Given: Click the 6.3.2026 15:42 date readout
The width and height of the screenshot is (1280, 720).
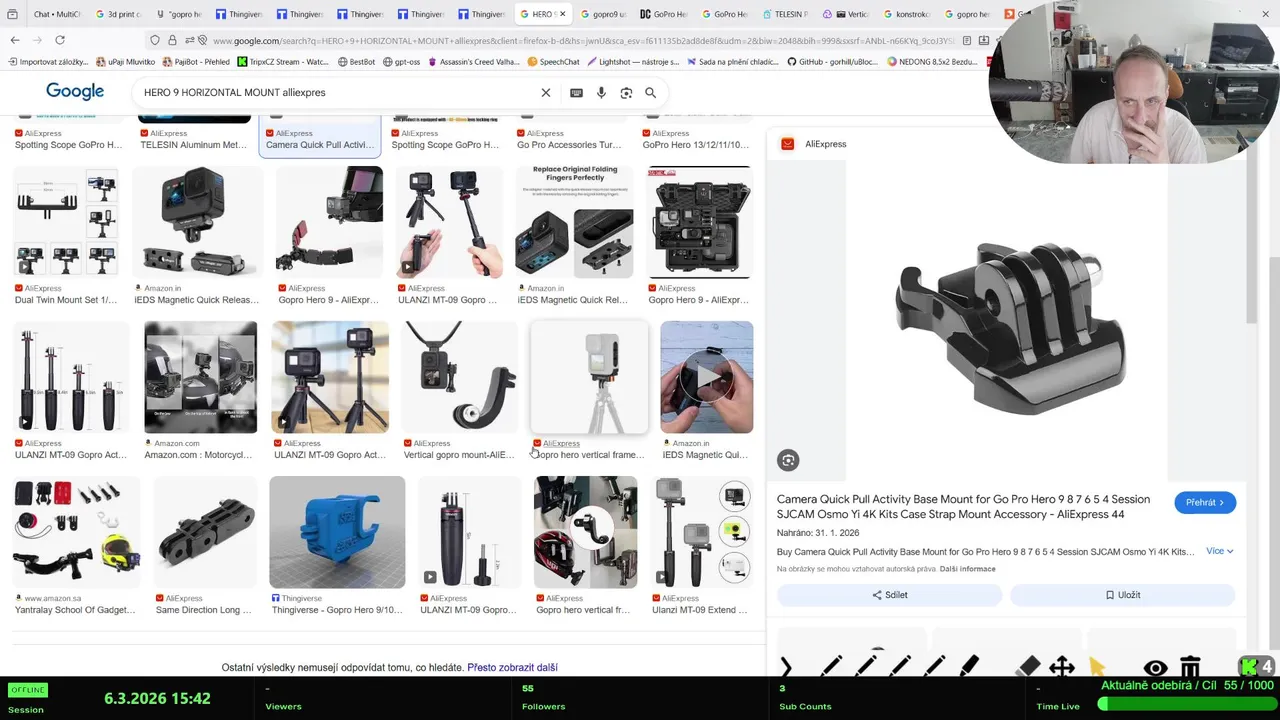Looking at the screenshot, I should coord(157,698).
